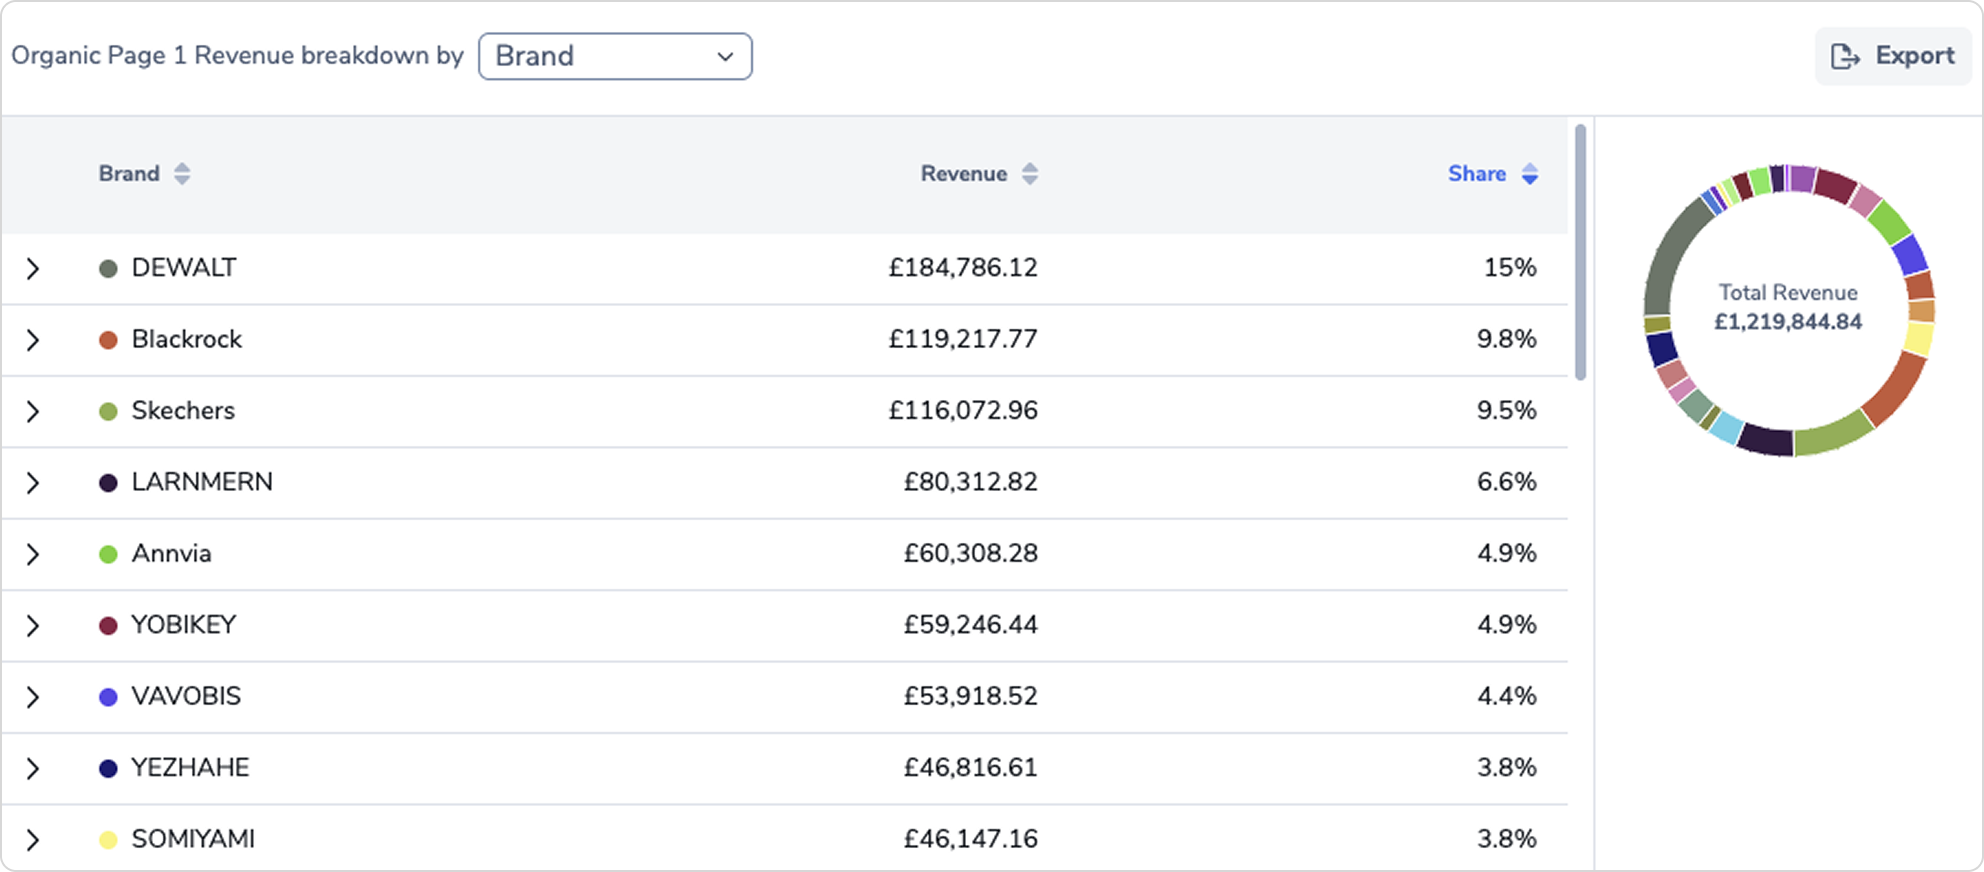Image resolution: width=1984 pixels, height=872 pixels.
Task: Expand the LARNMERN row
Action: coord(33,483)
